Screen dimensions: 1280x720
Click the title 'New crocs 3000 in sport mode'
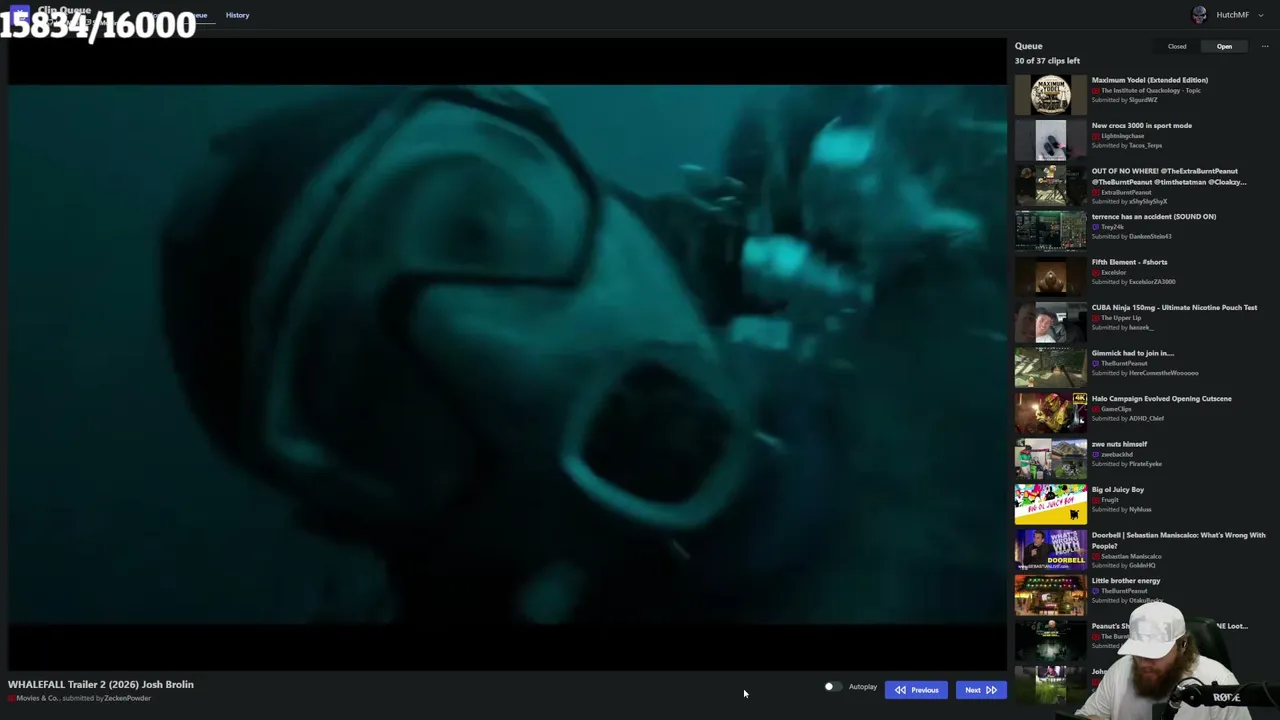[1142, 126]
